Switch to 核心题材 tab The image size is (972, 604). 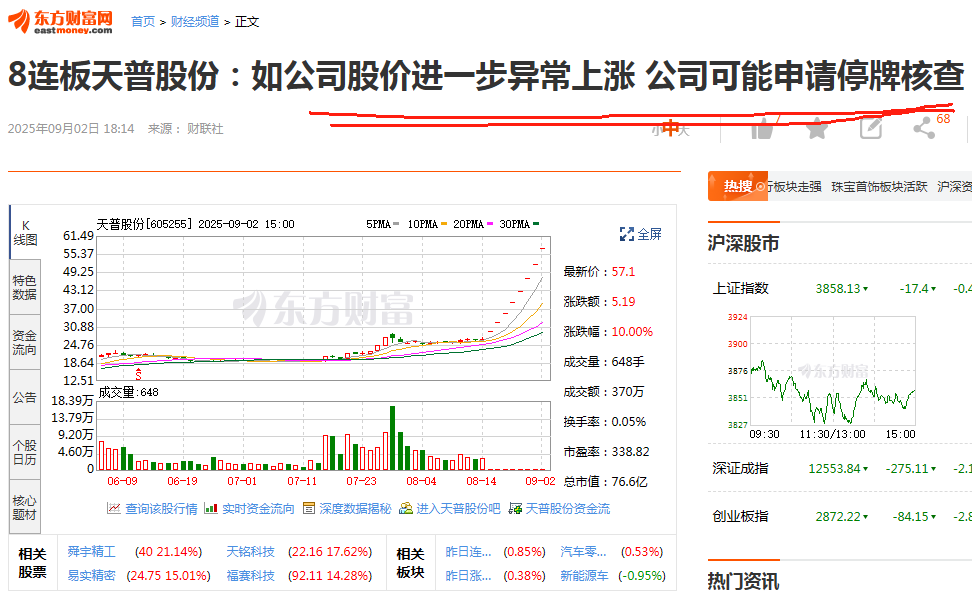coord(25,507)
